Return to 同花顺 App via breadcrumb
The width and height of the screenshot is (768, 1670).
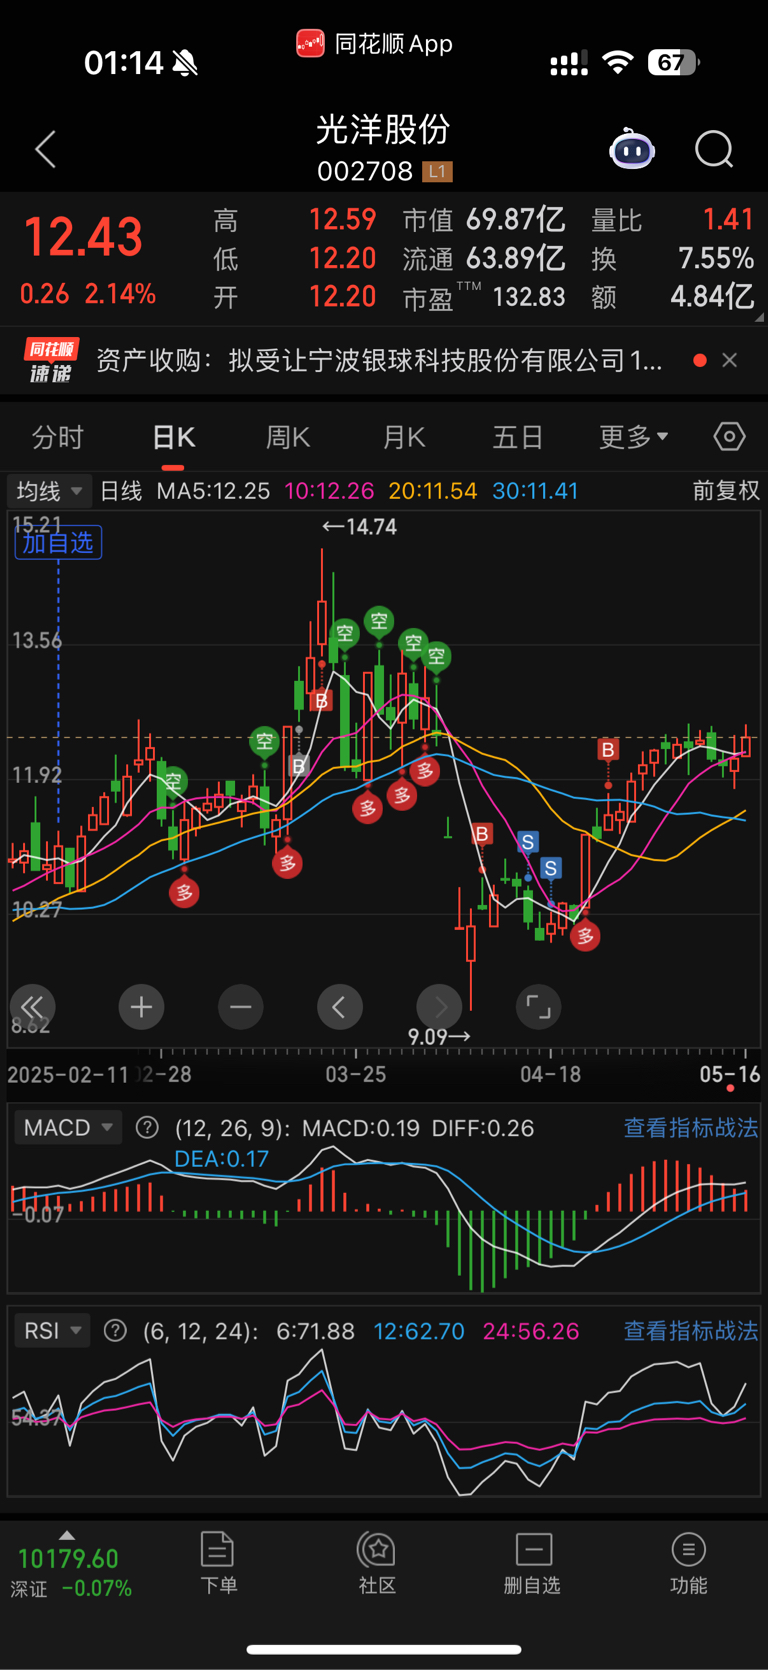[375, 44]
